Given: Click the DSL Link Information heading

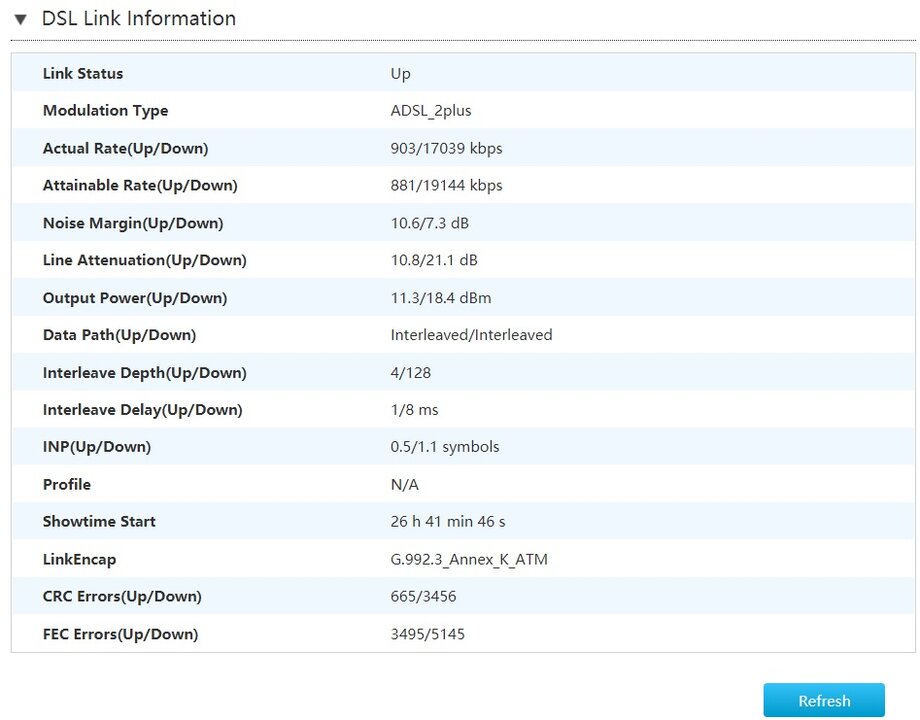Looking at the screenshot, I should tap(138, 19).
